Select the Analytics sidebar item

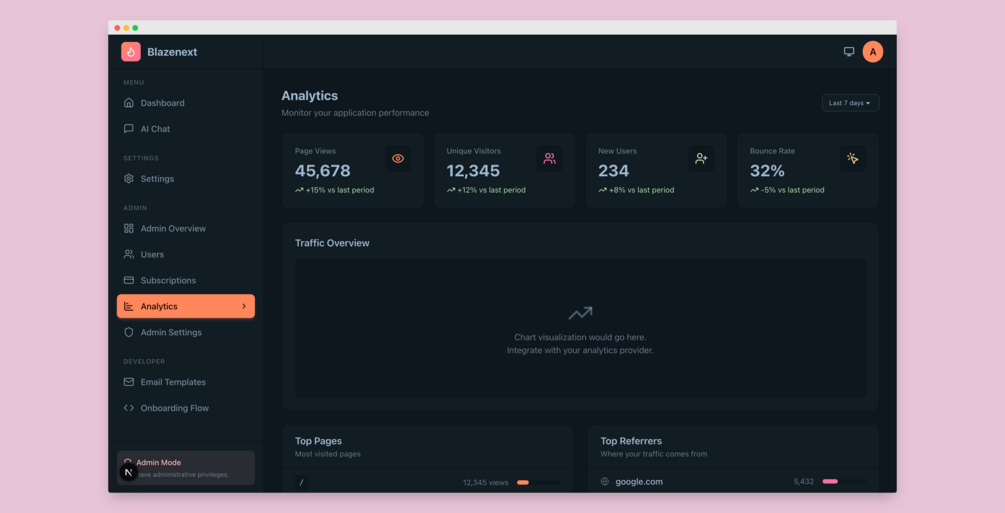click(x=186, y=307)
